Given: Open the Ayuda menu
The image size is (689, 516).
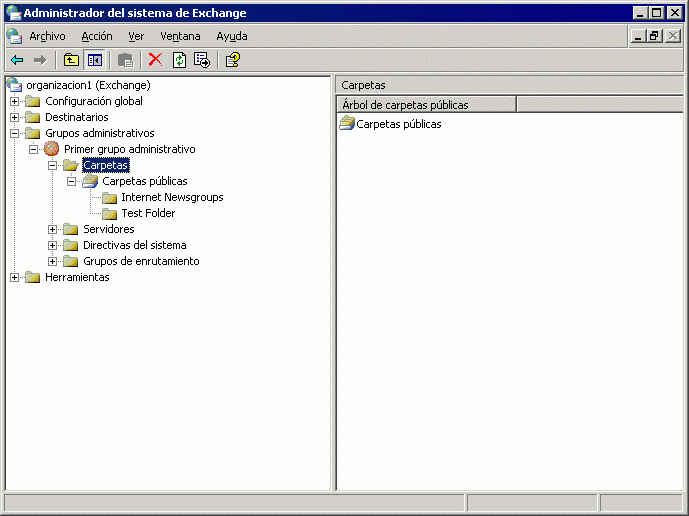Looking at the screenshot, I should pyautogui.click(x=232, y=36).
